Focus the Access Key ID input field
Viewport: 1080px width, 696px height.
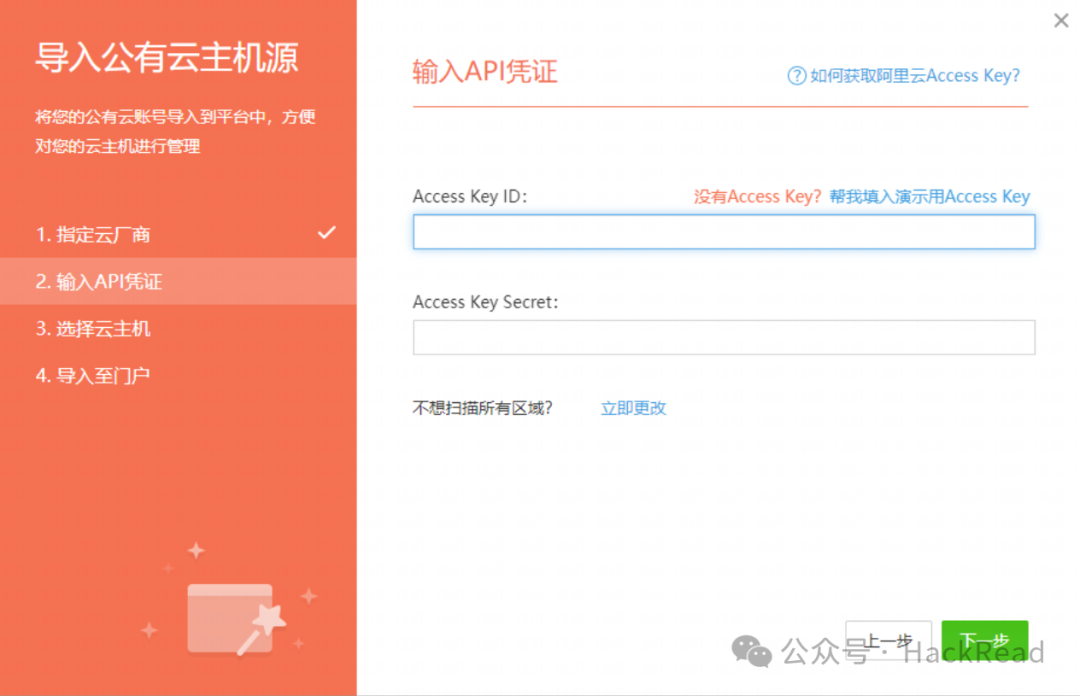(x=723, y=232)
